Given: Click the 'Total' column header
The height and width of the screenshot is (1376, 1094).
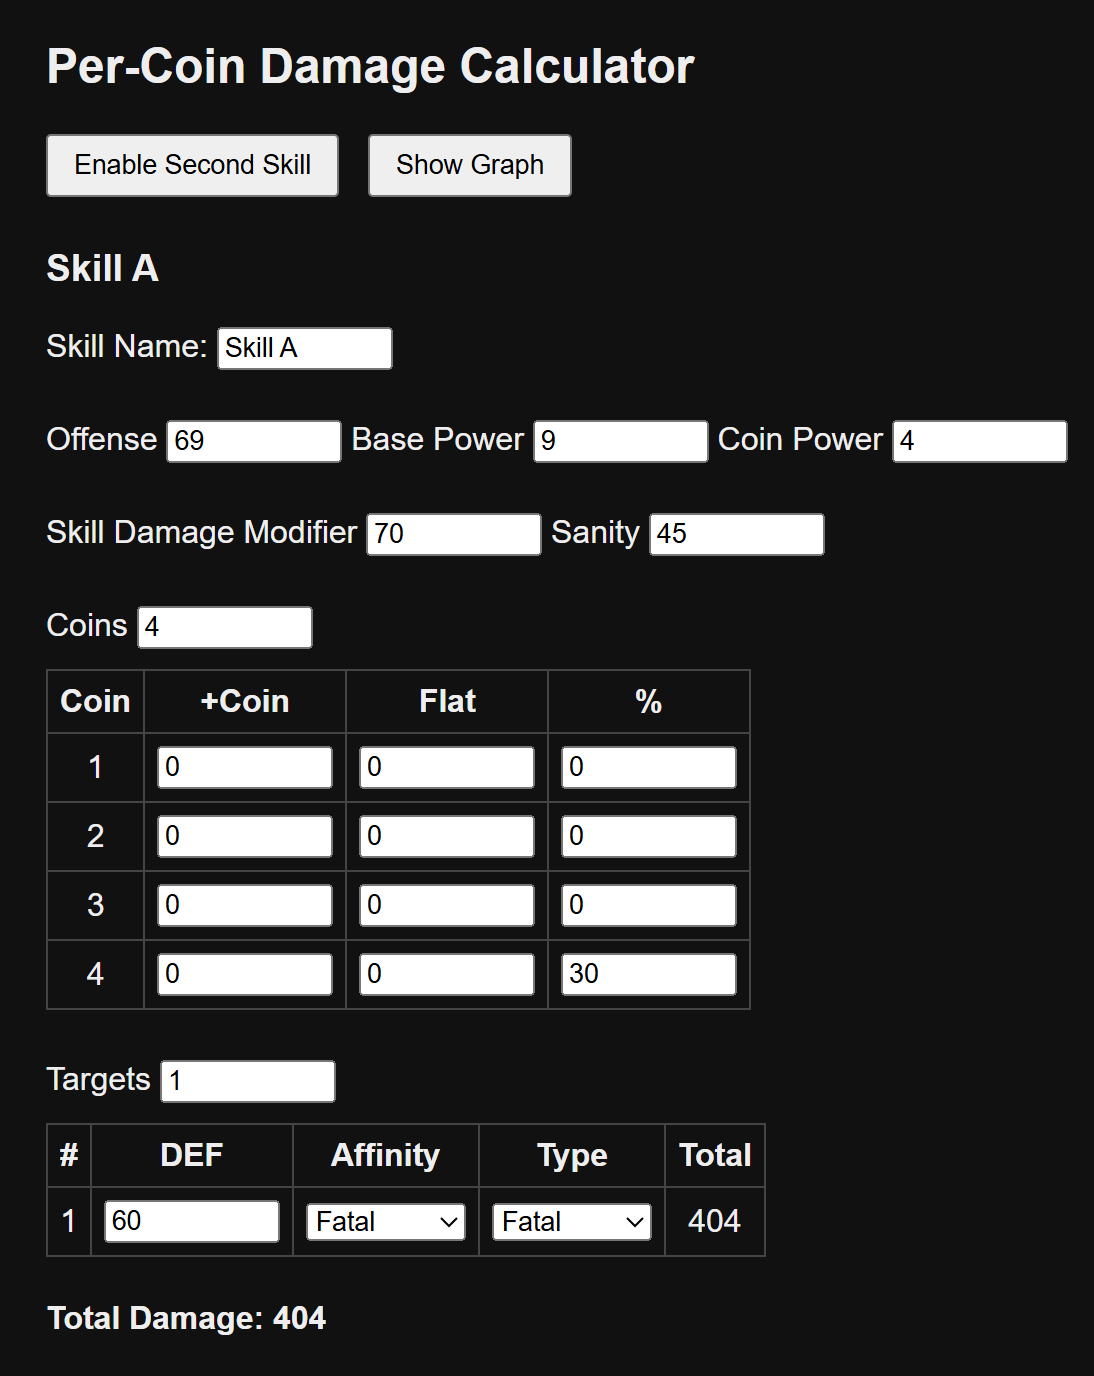Looking at the screenshot, I should [715, 1155].
